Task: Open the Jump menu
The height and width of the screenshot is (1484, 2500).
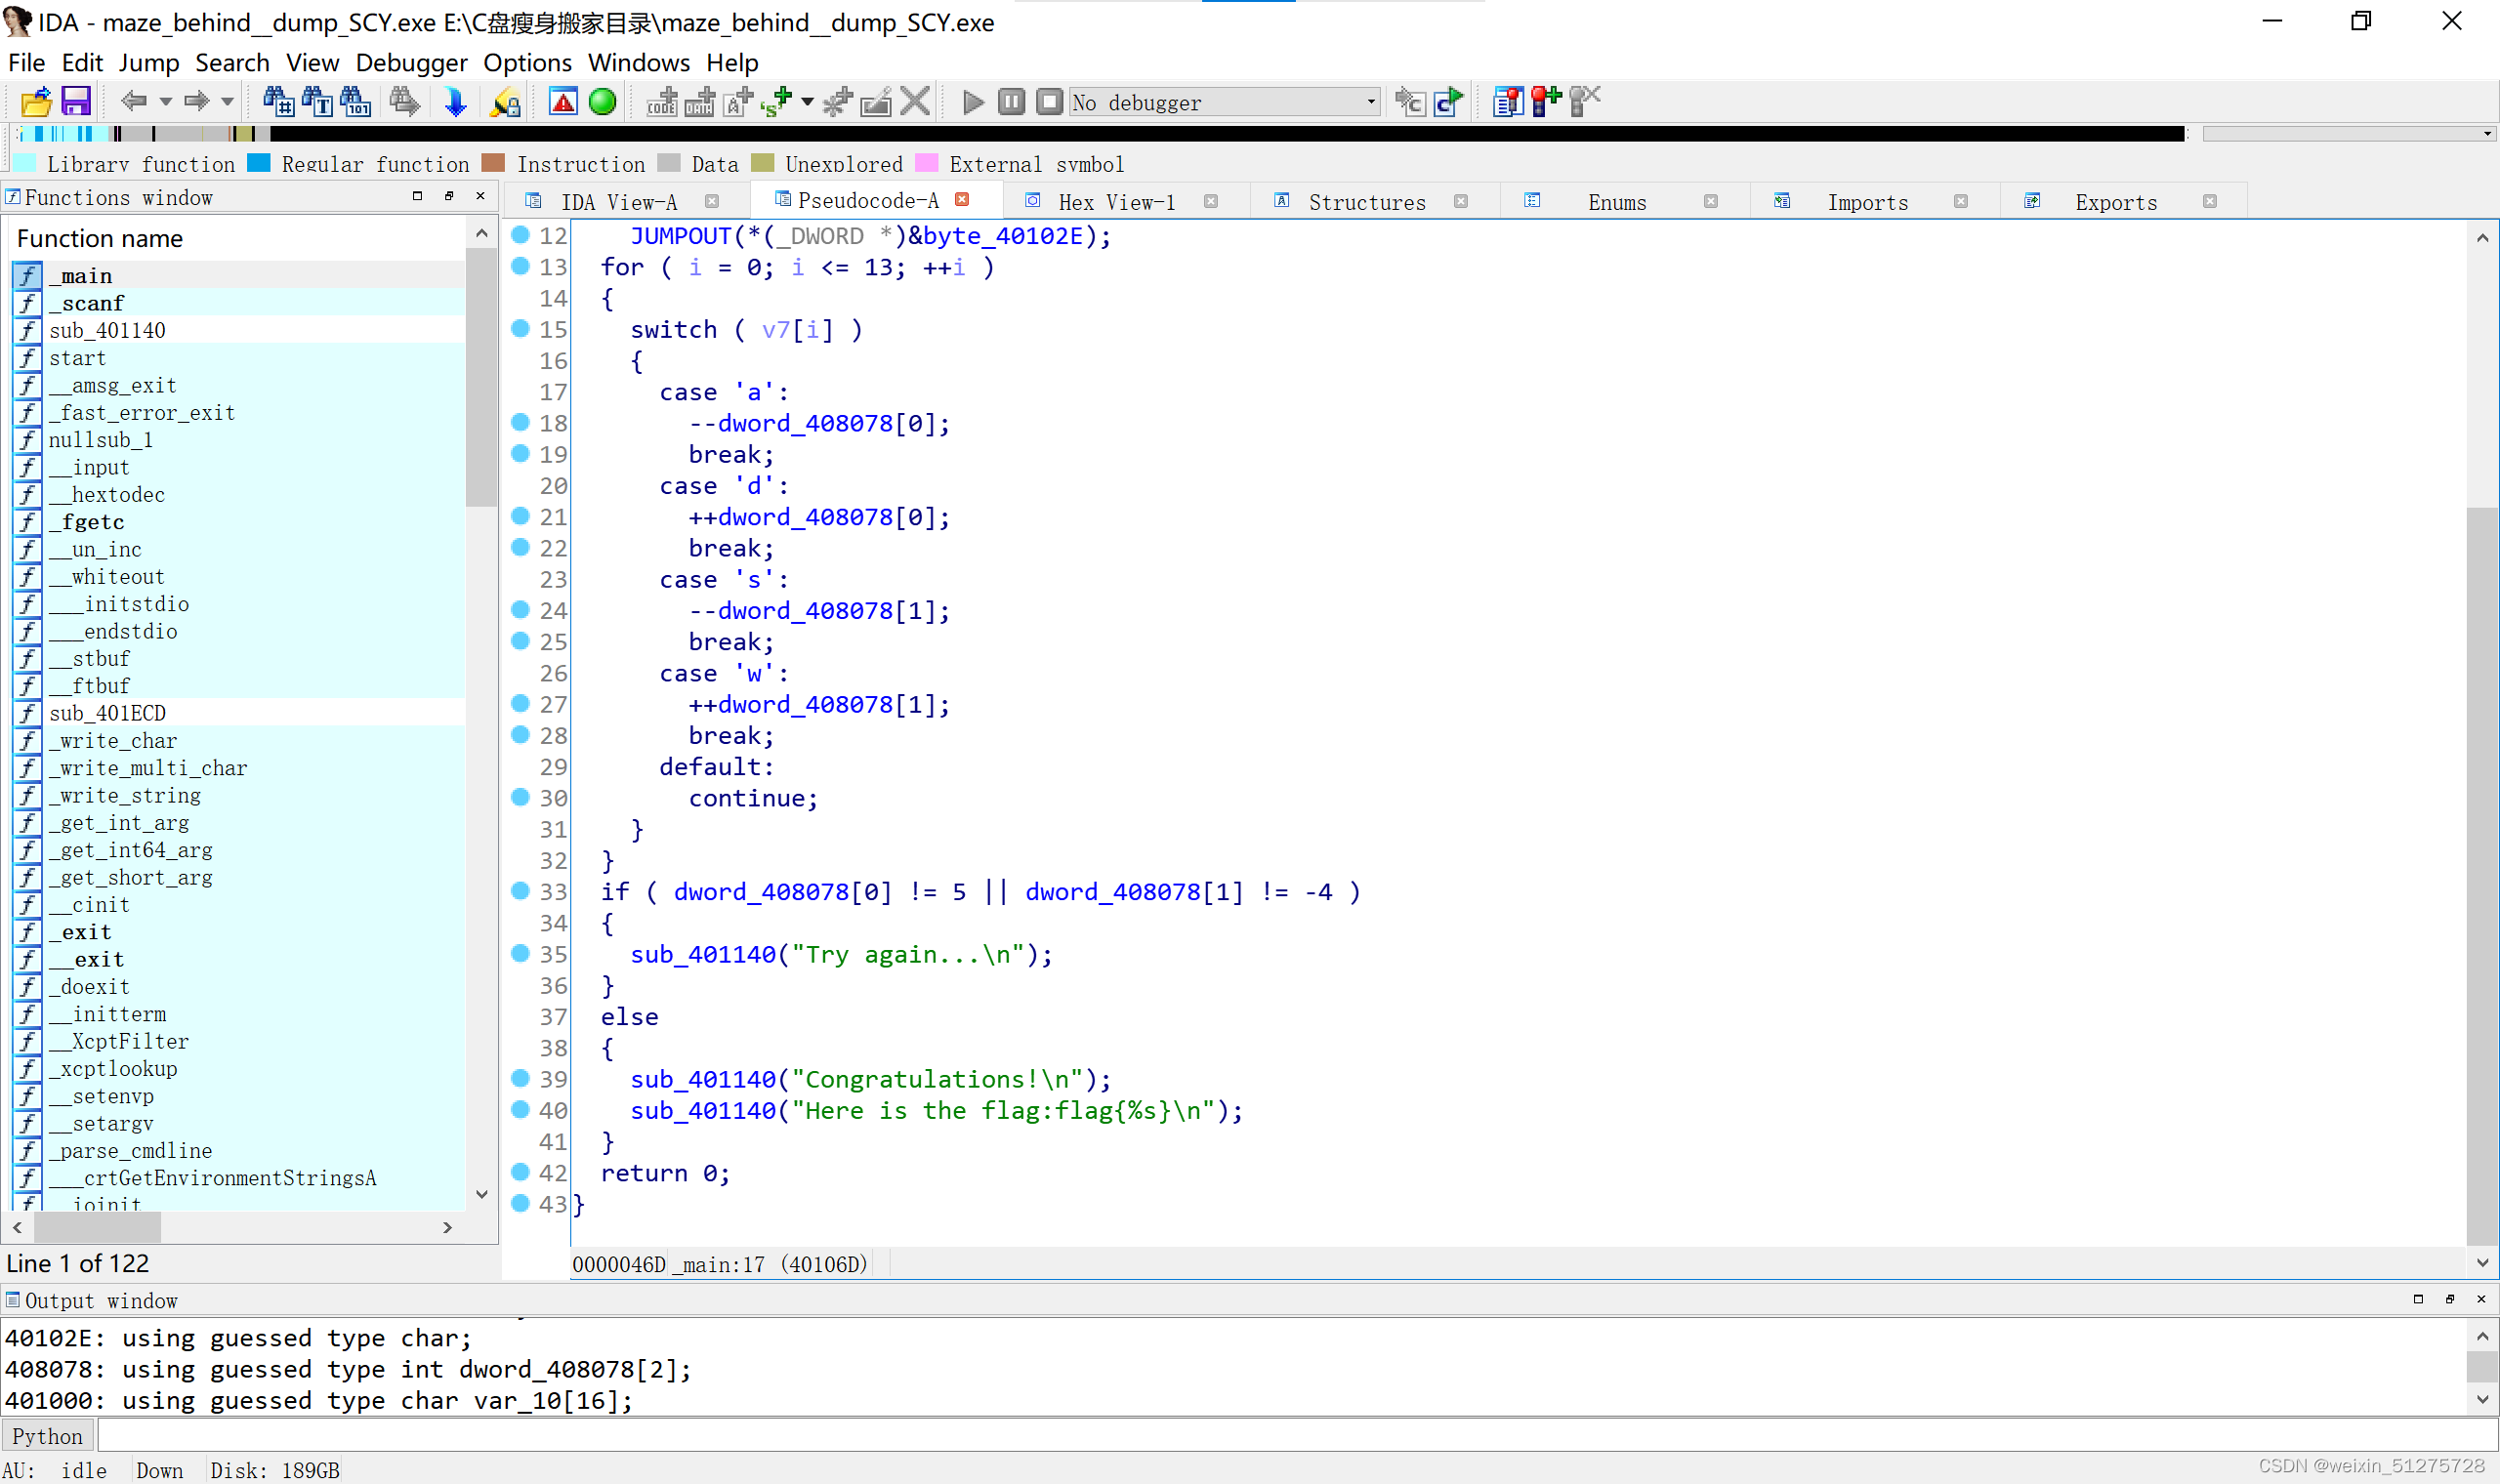Action: coord(149,62)
